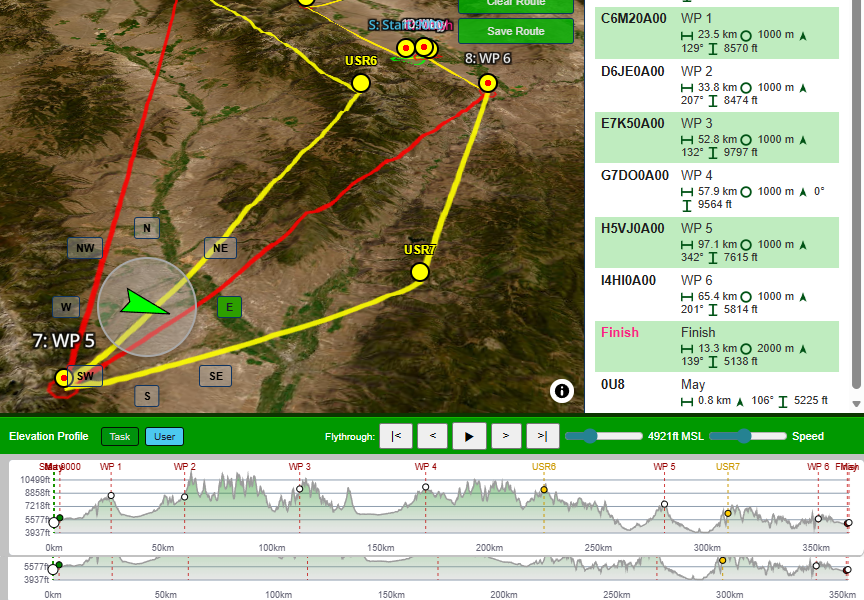Click the 4921ft MSL altitude readout

(x=676, y=436)
